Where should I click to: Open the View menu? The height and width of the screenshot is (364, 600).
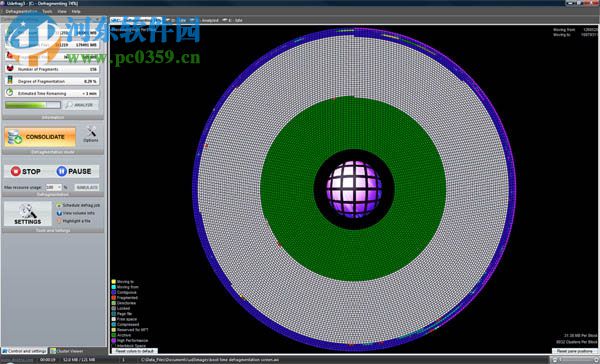tap(62, 11)
